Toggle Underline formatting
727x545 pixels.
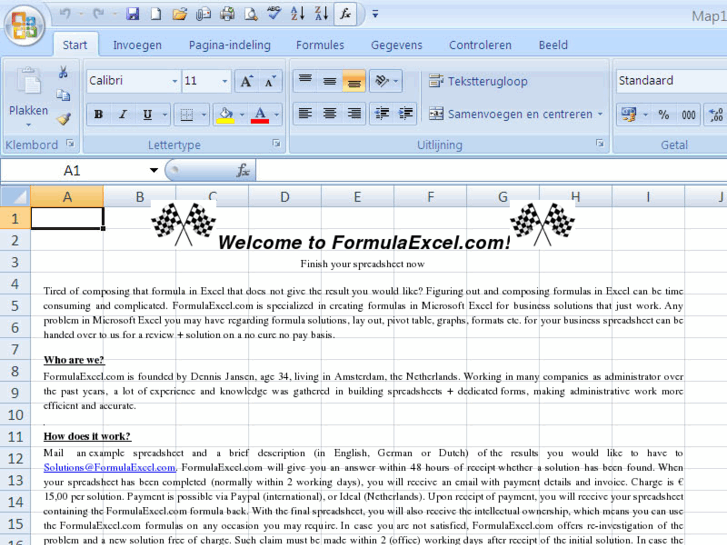point(147,115)
